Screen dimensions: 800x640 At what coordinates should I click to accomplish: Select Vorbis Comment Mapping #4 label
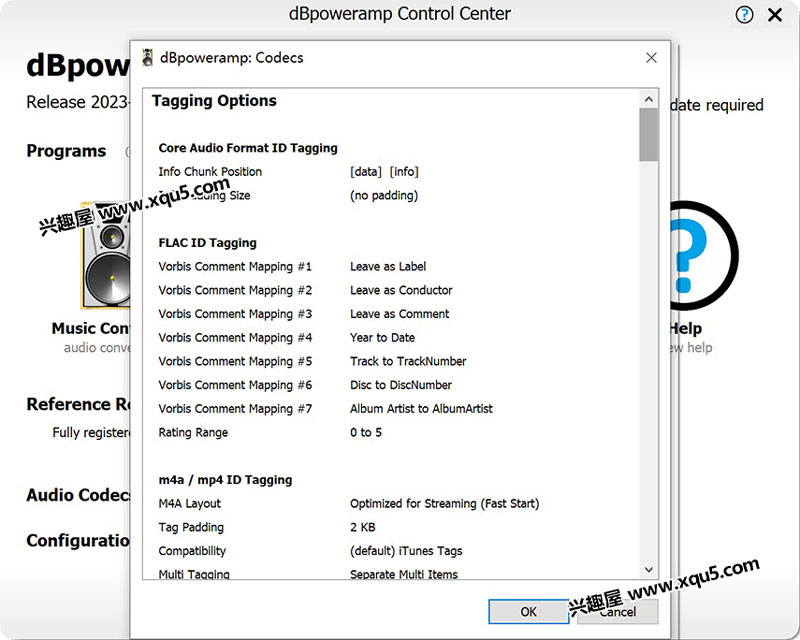click(x=235, y=338)
